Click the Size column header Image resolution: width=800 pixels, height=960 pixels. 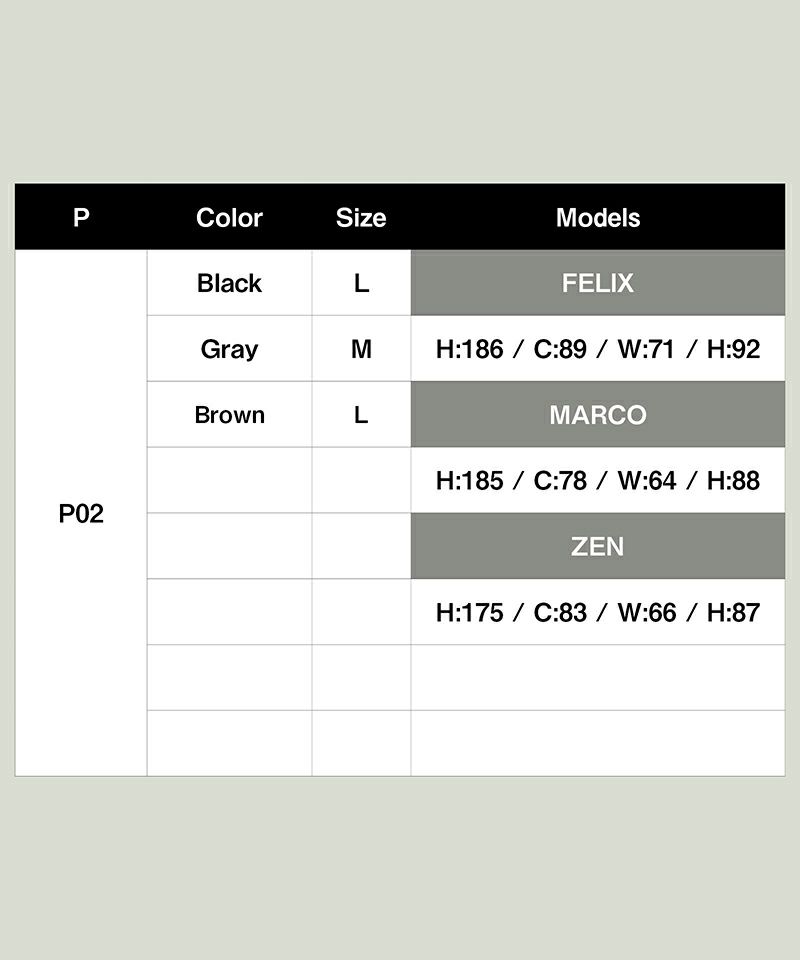tap(361, 217)
